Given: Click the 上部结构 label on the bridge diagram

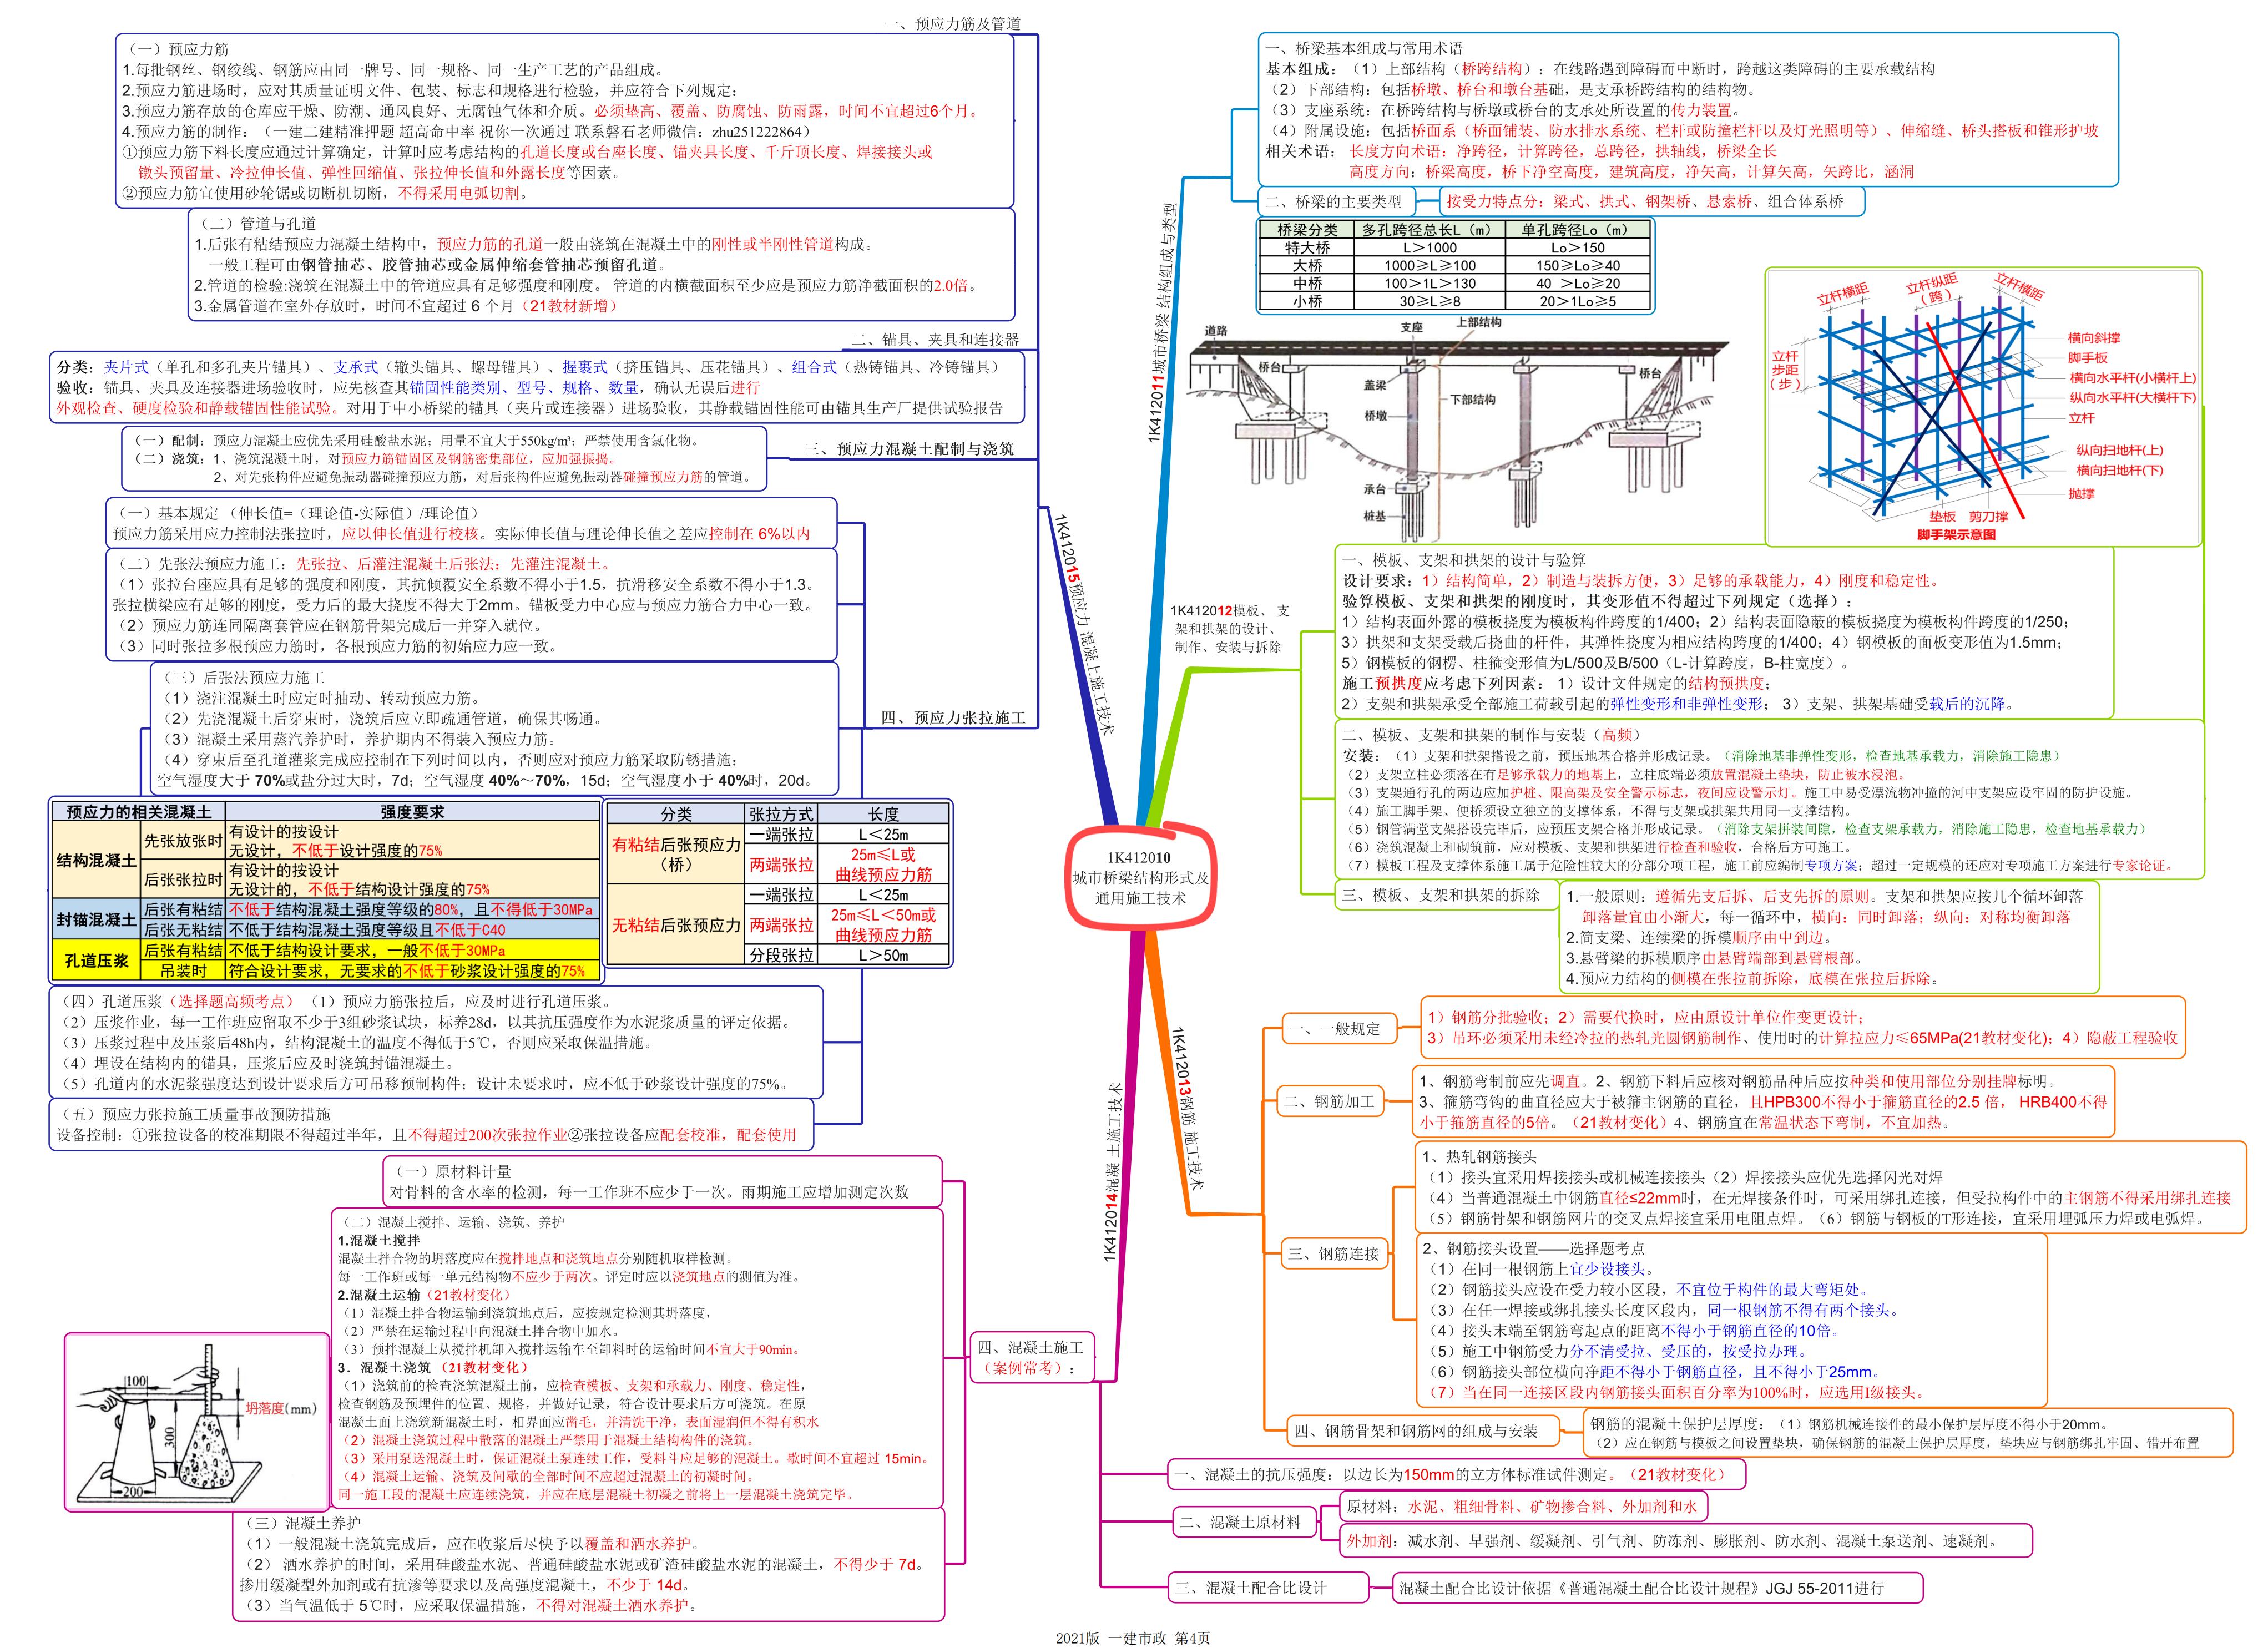Looking at the screenshot, I should click(x=1478, y=322).
